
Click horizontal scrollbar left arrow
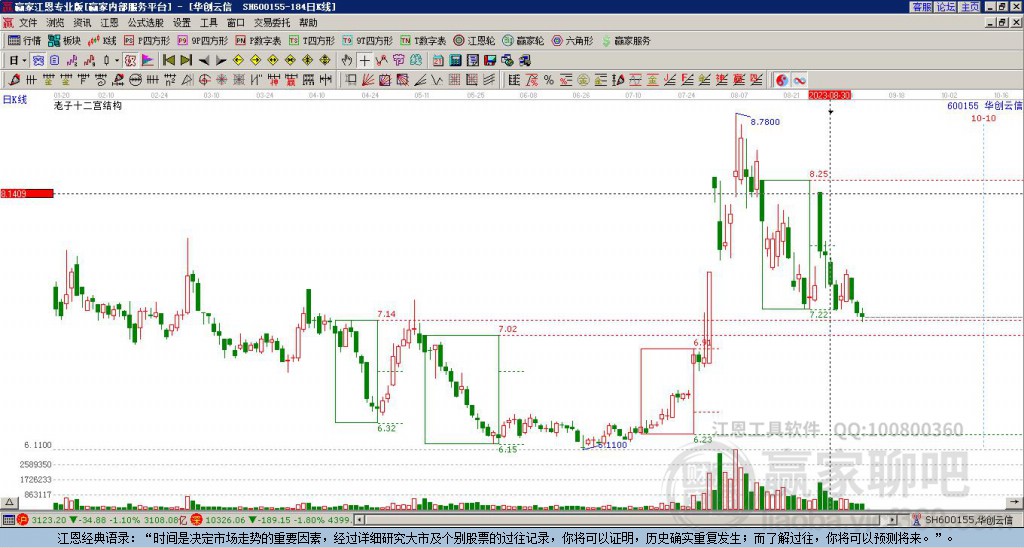(359, 520)
